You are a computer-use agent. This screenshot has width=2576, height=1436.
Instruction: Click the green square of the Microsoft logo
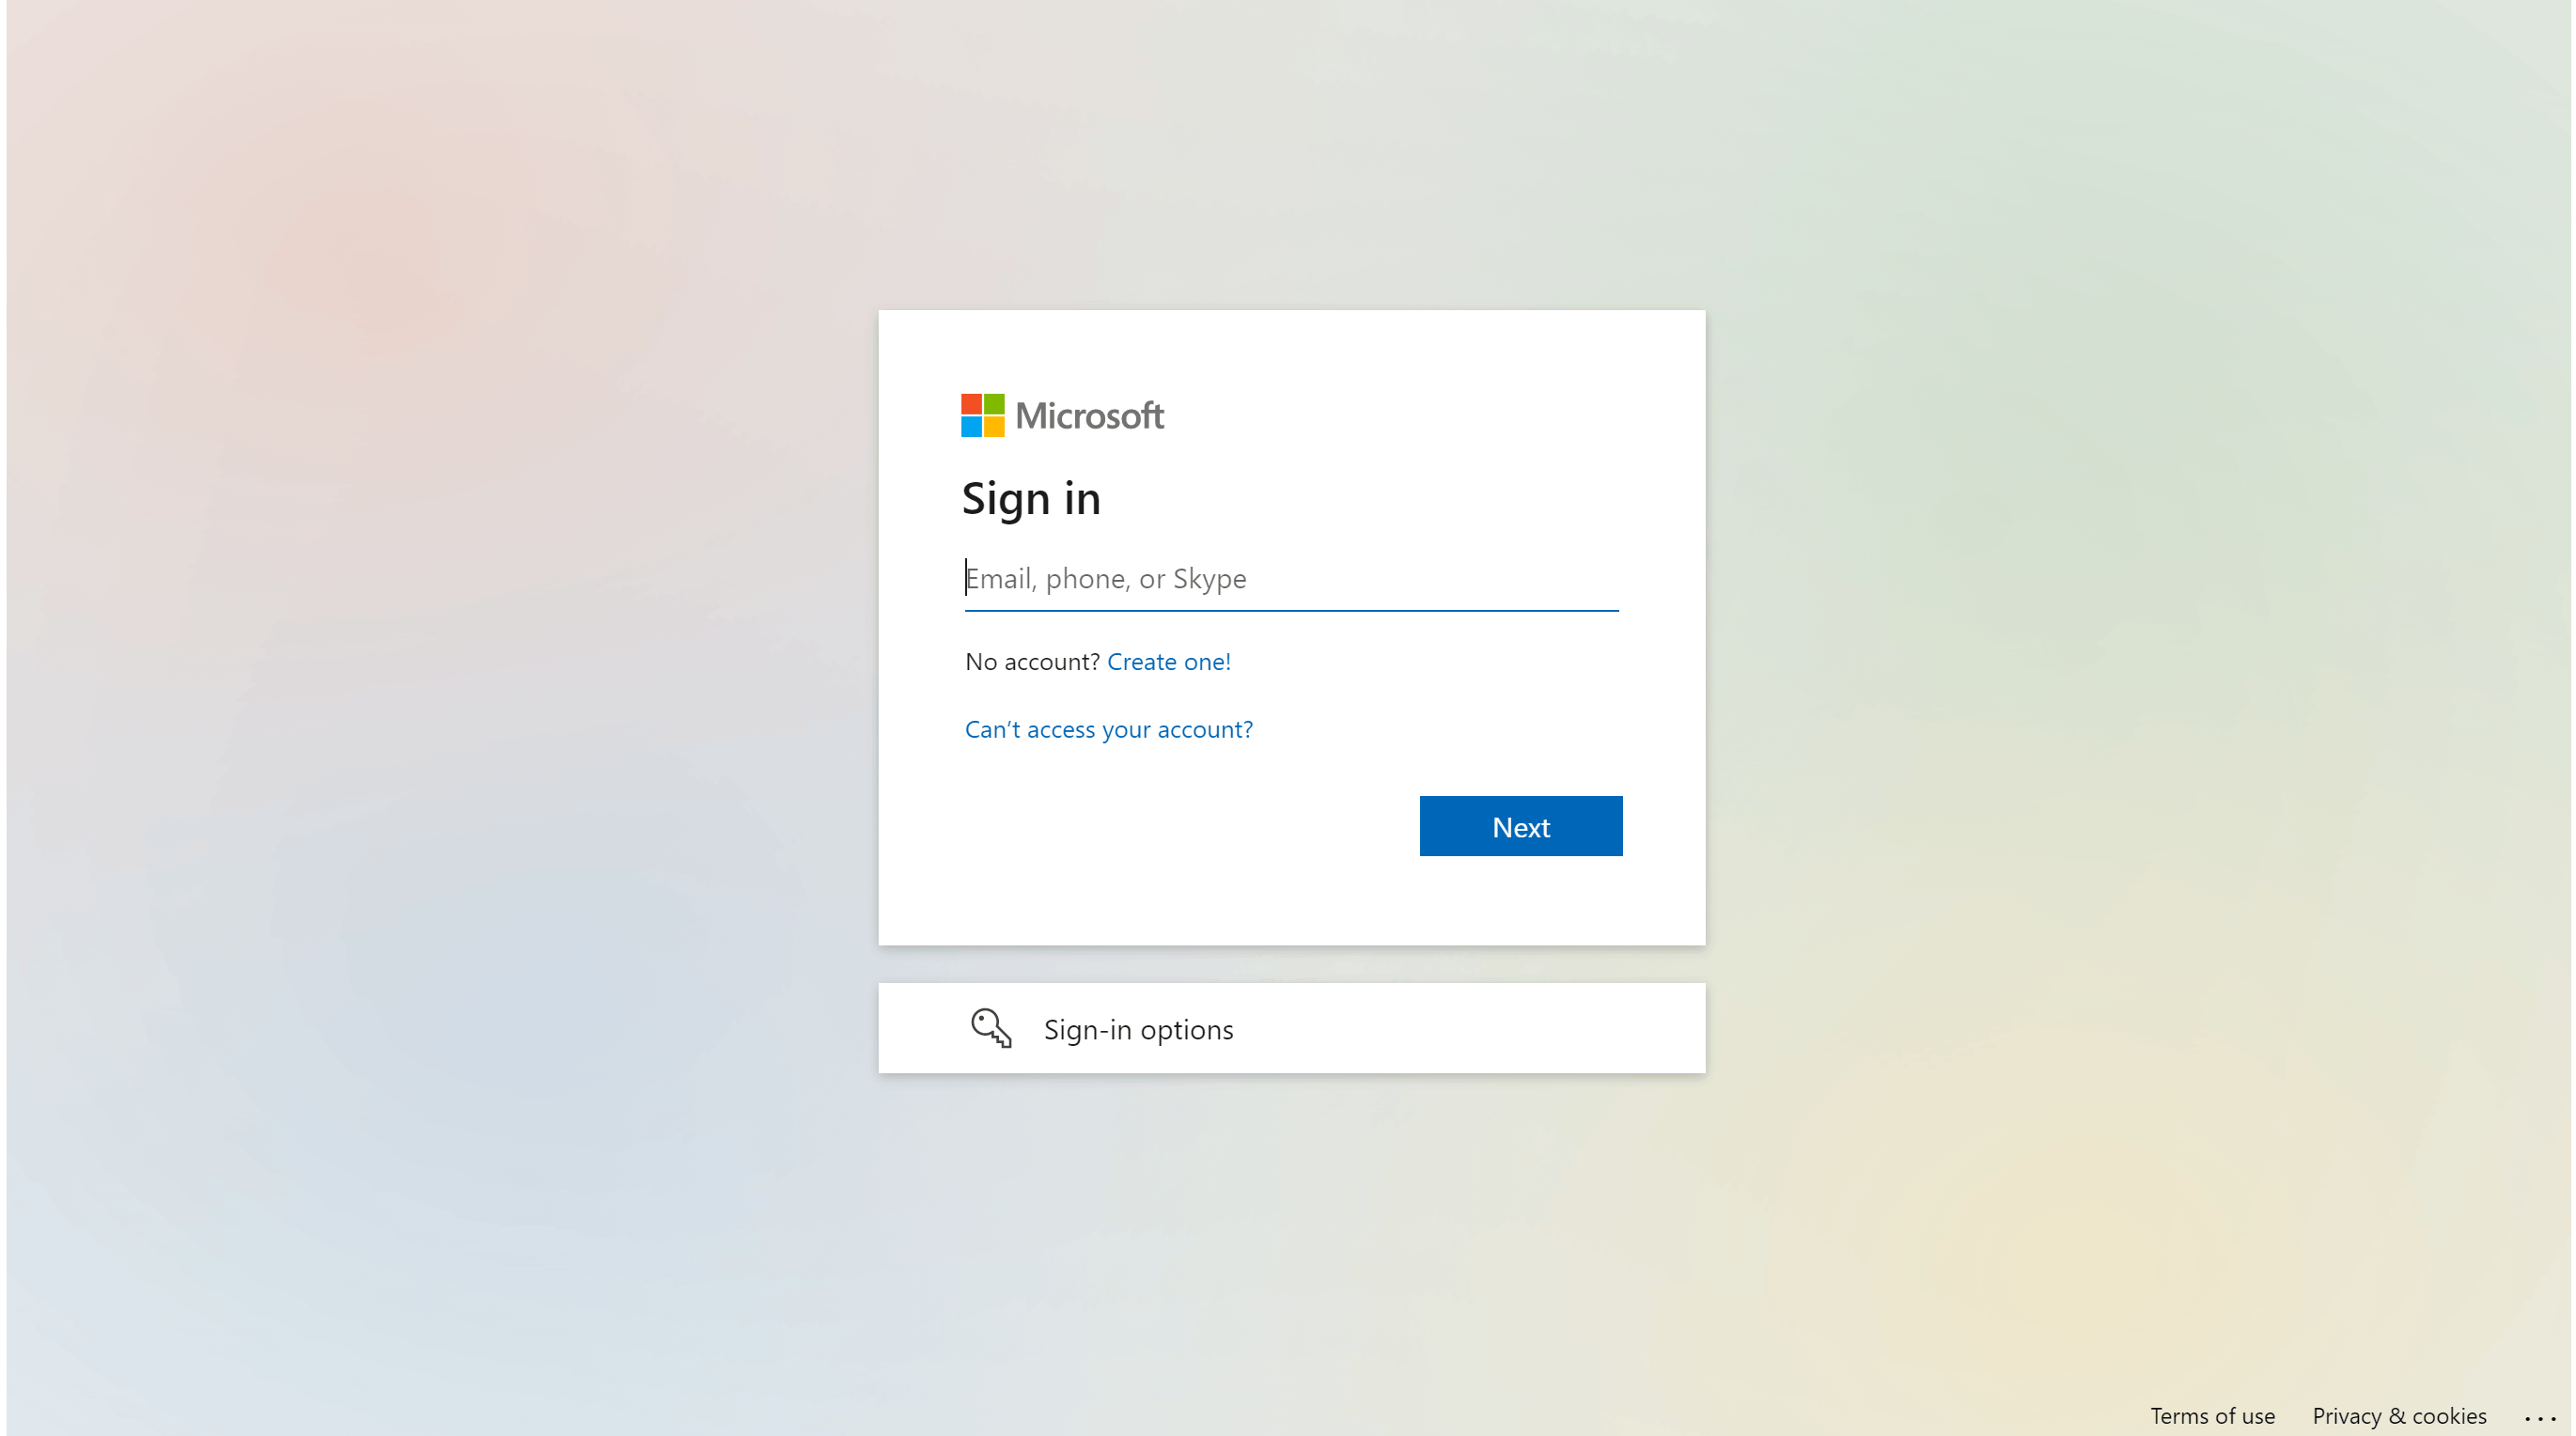point(994,404)
